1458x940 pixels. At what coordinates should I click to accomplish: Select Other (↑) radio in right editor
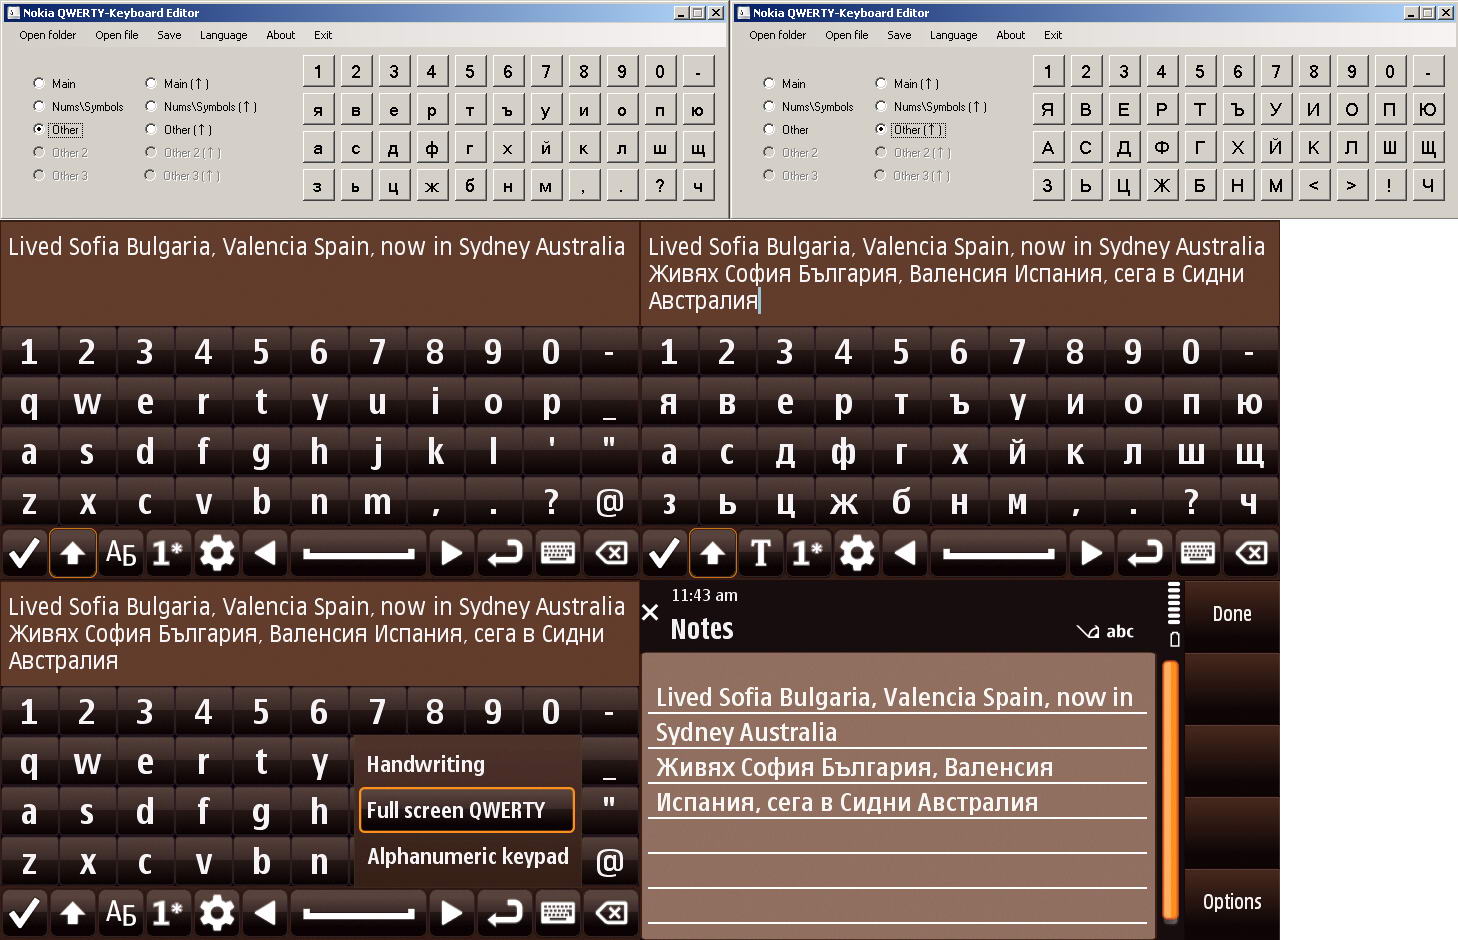pyautogui.click(x=880, y=129)
